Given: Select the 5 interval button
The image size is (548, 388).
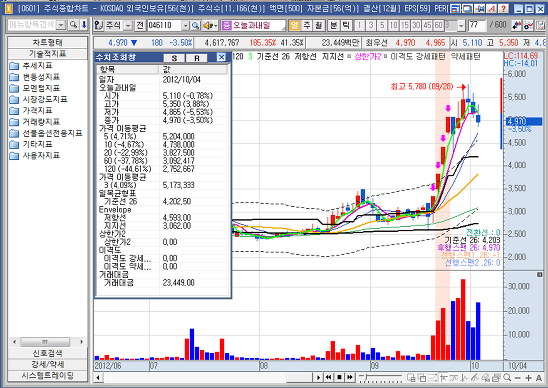Looking at the screenshot, I should [x=382, y=25].
